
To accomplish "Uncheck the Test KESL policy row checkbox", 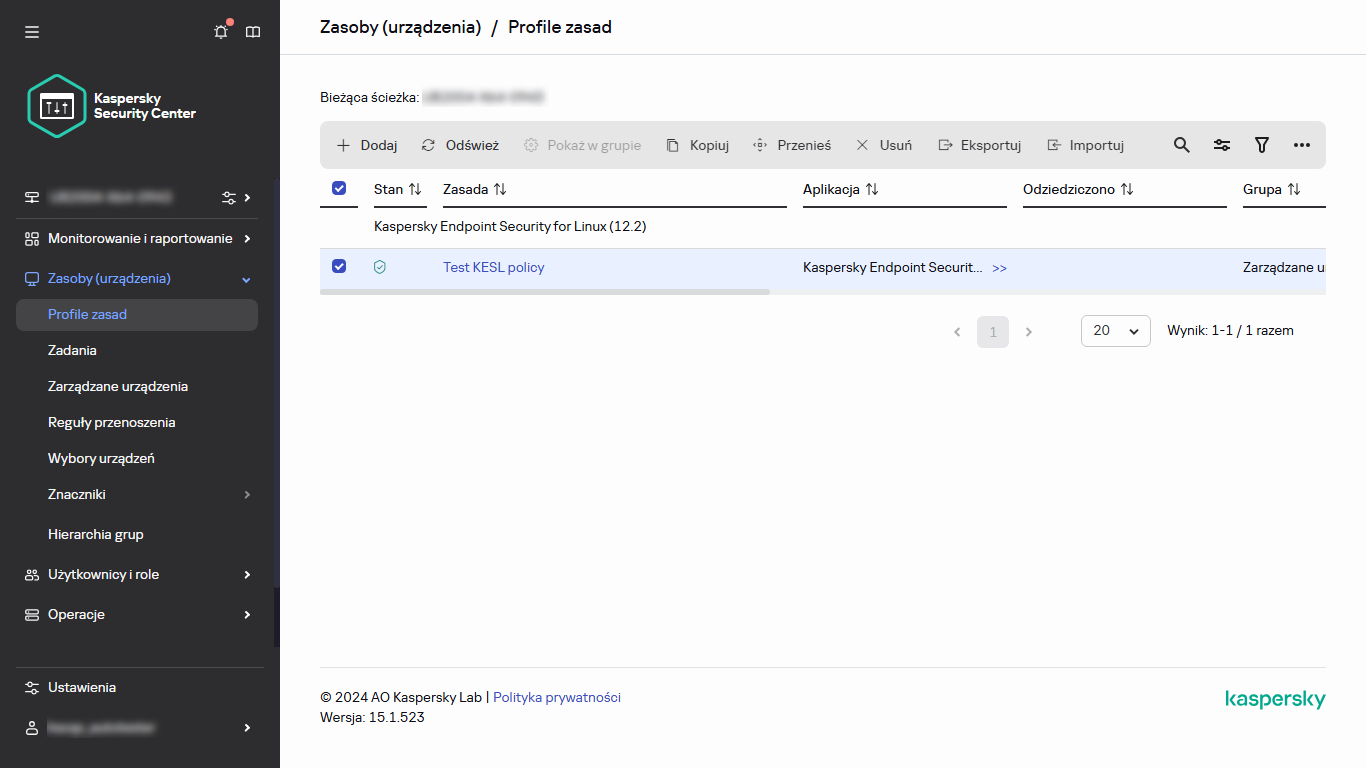I will click(339, 266).
